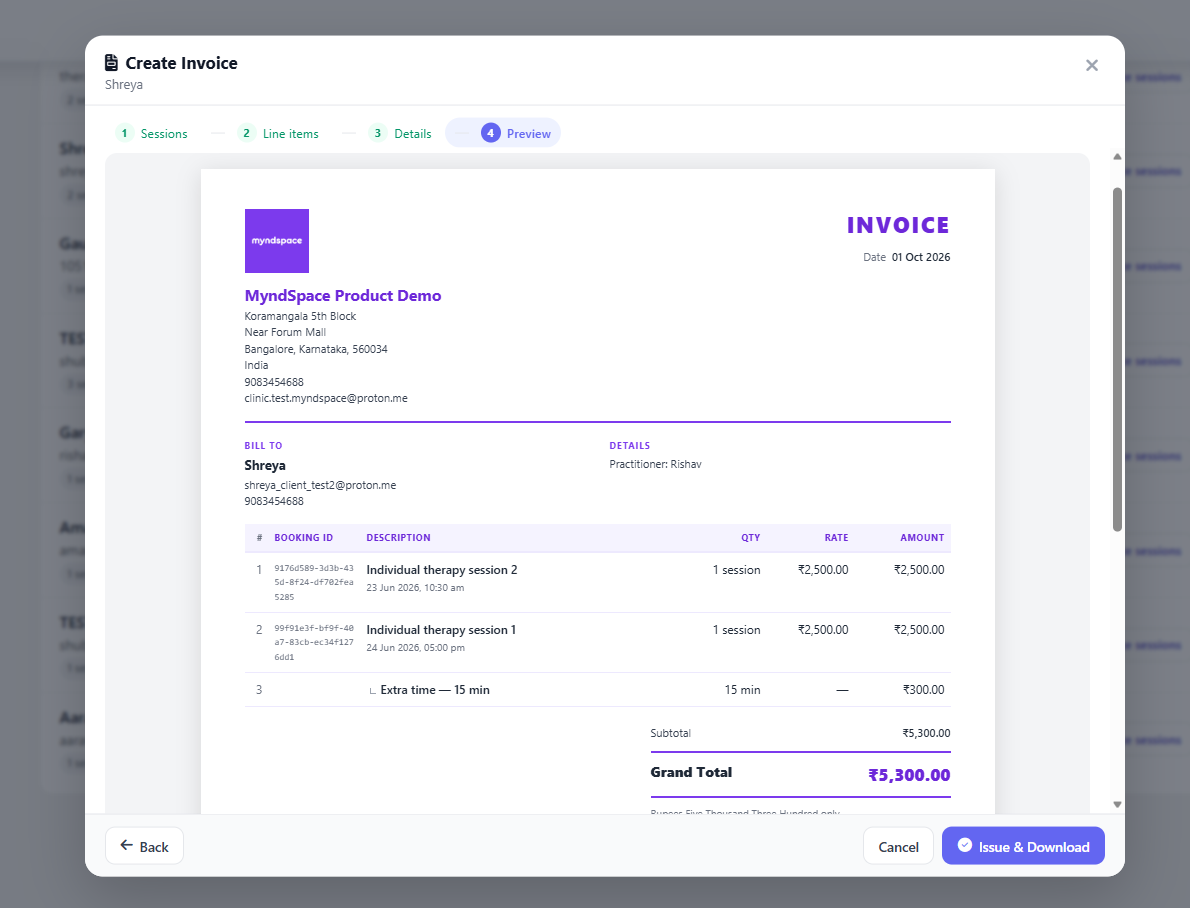Click the myndspace logo on the invoice

276,241
